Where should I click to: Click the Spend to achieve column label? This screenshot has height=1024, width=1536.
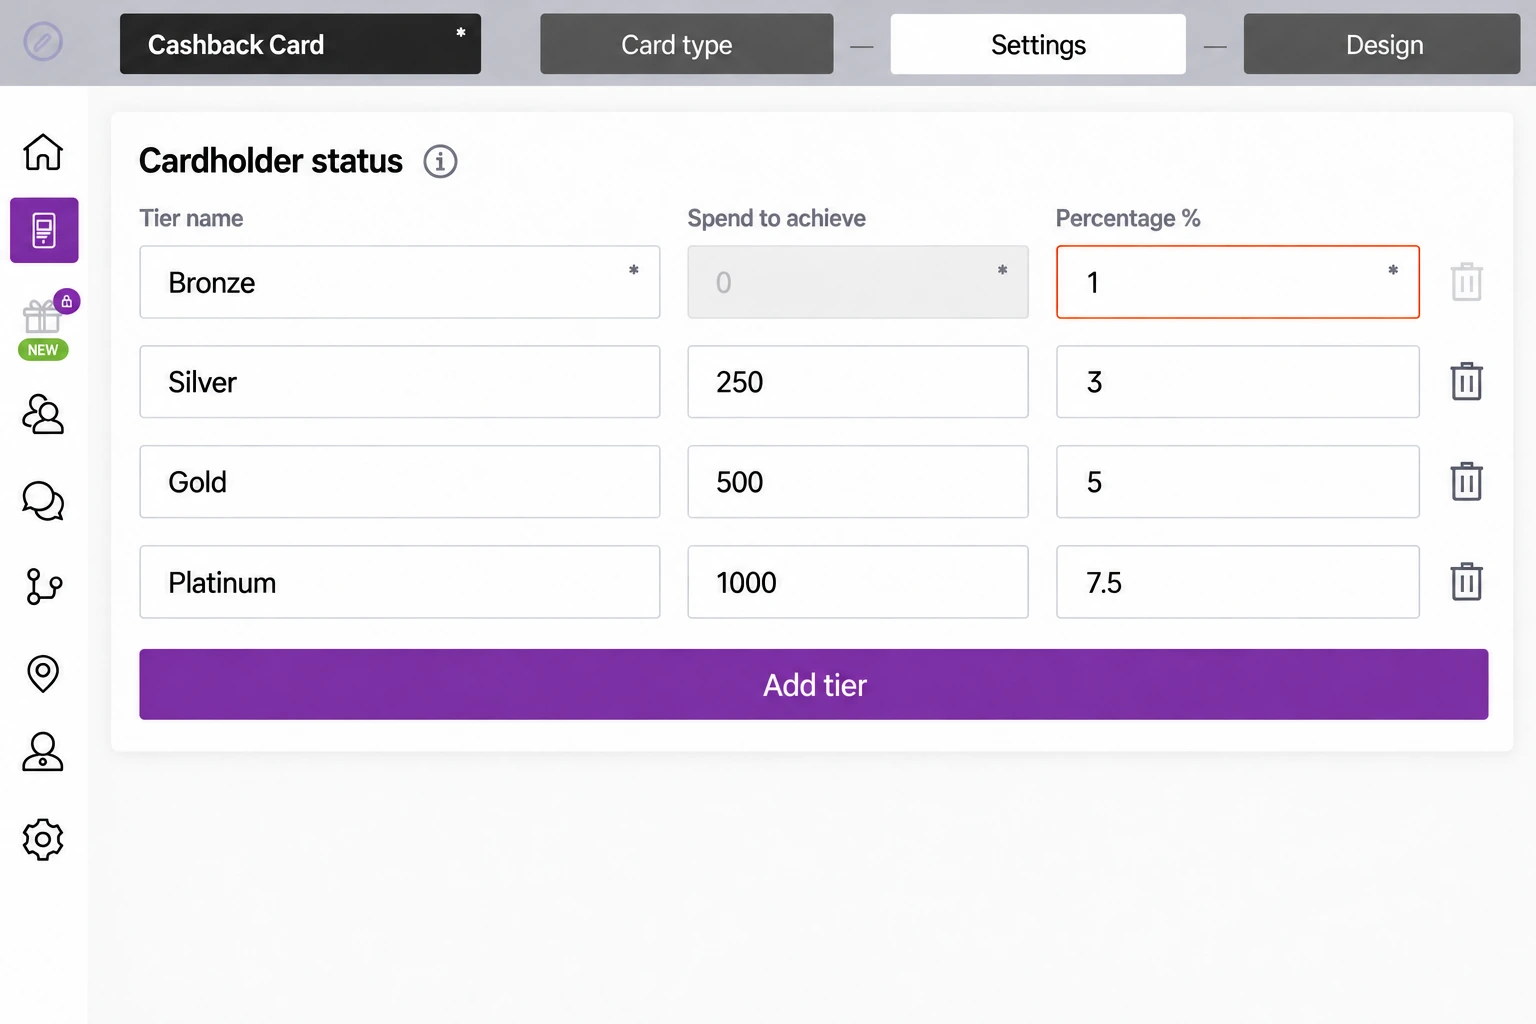(x=777, y=218)
